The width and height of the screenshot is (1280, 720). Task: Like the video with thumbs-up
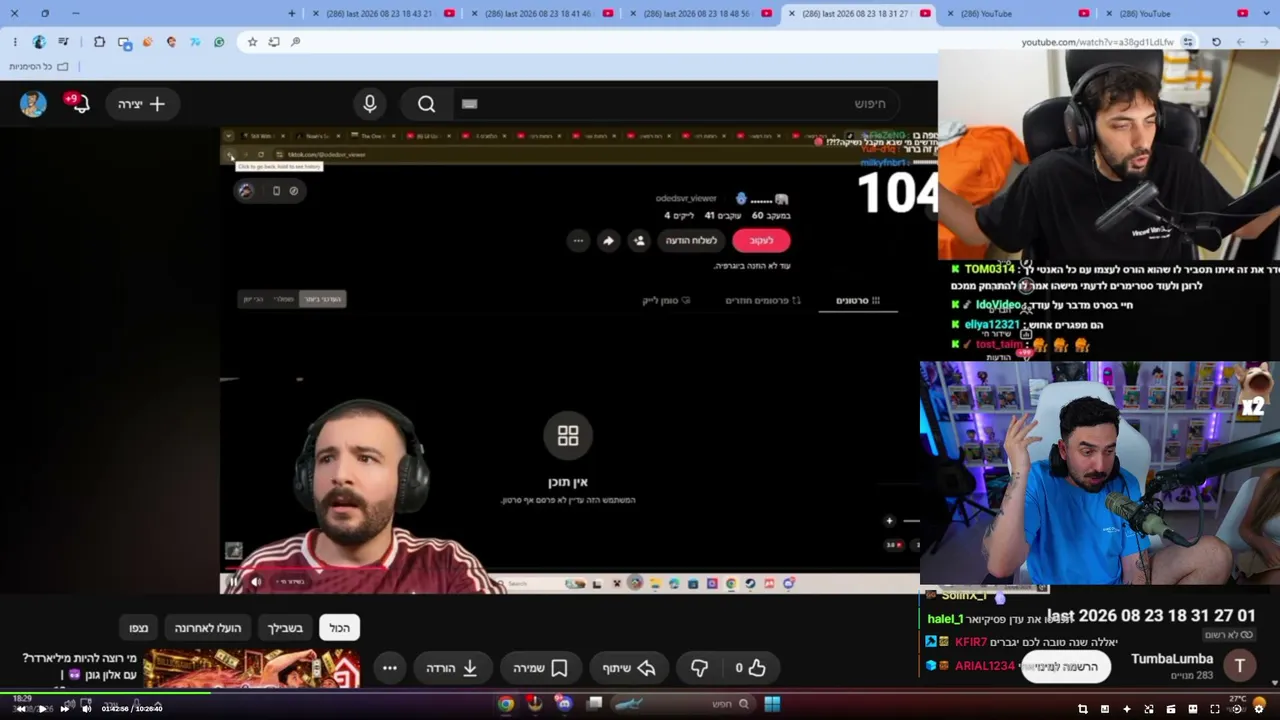(x=750, y=668)
